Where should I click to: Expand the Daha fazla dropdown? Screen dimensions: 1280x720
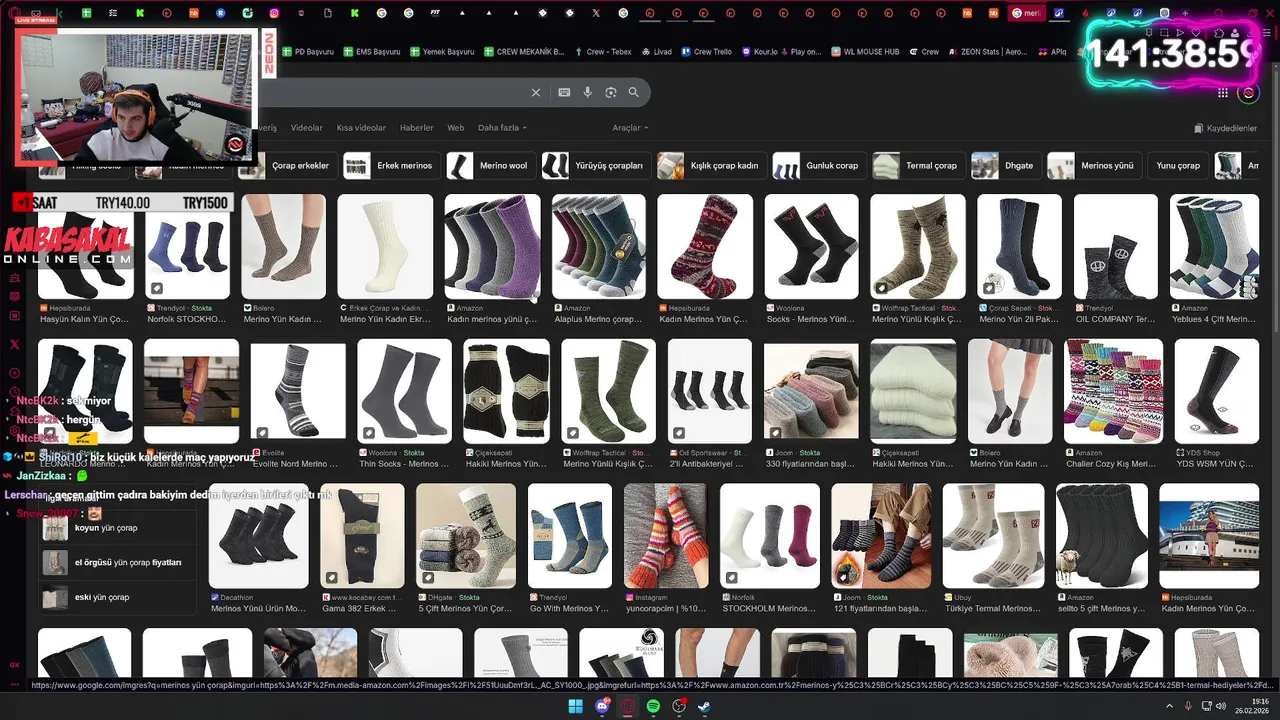[502, 128]
